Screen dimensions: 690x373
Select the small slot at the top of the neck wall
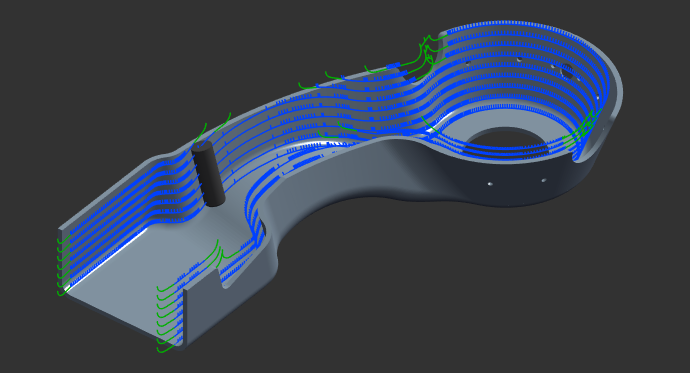tap(410, 77)
